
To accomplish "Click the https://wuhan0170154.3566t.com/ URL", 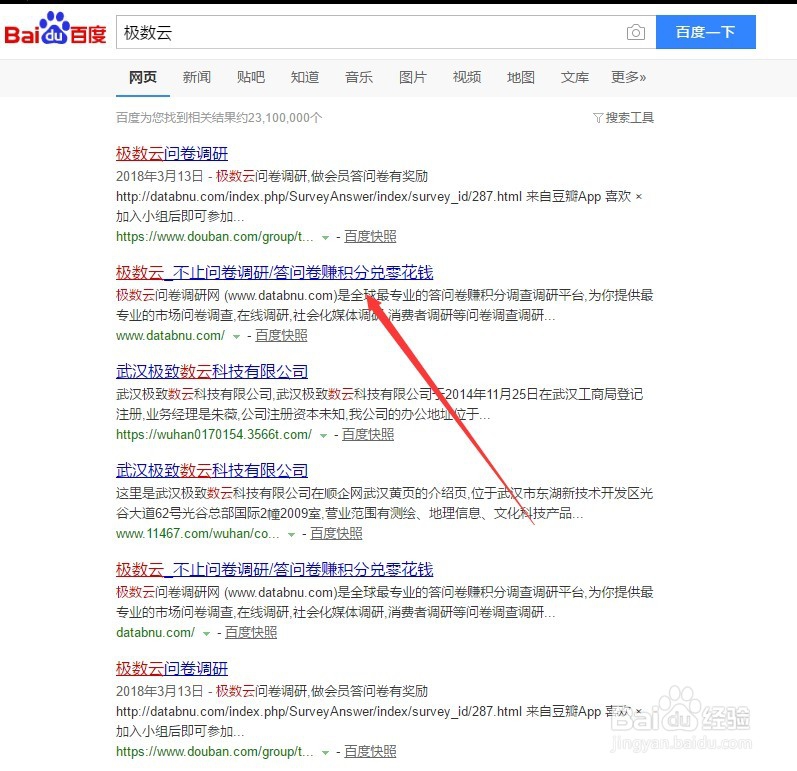I will [214, 435].
